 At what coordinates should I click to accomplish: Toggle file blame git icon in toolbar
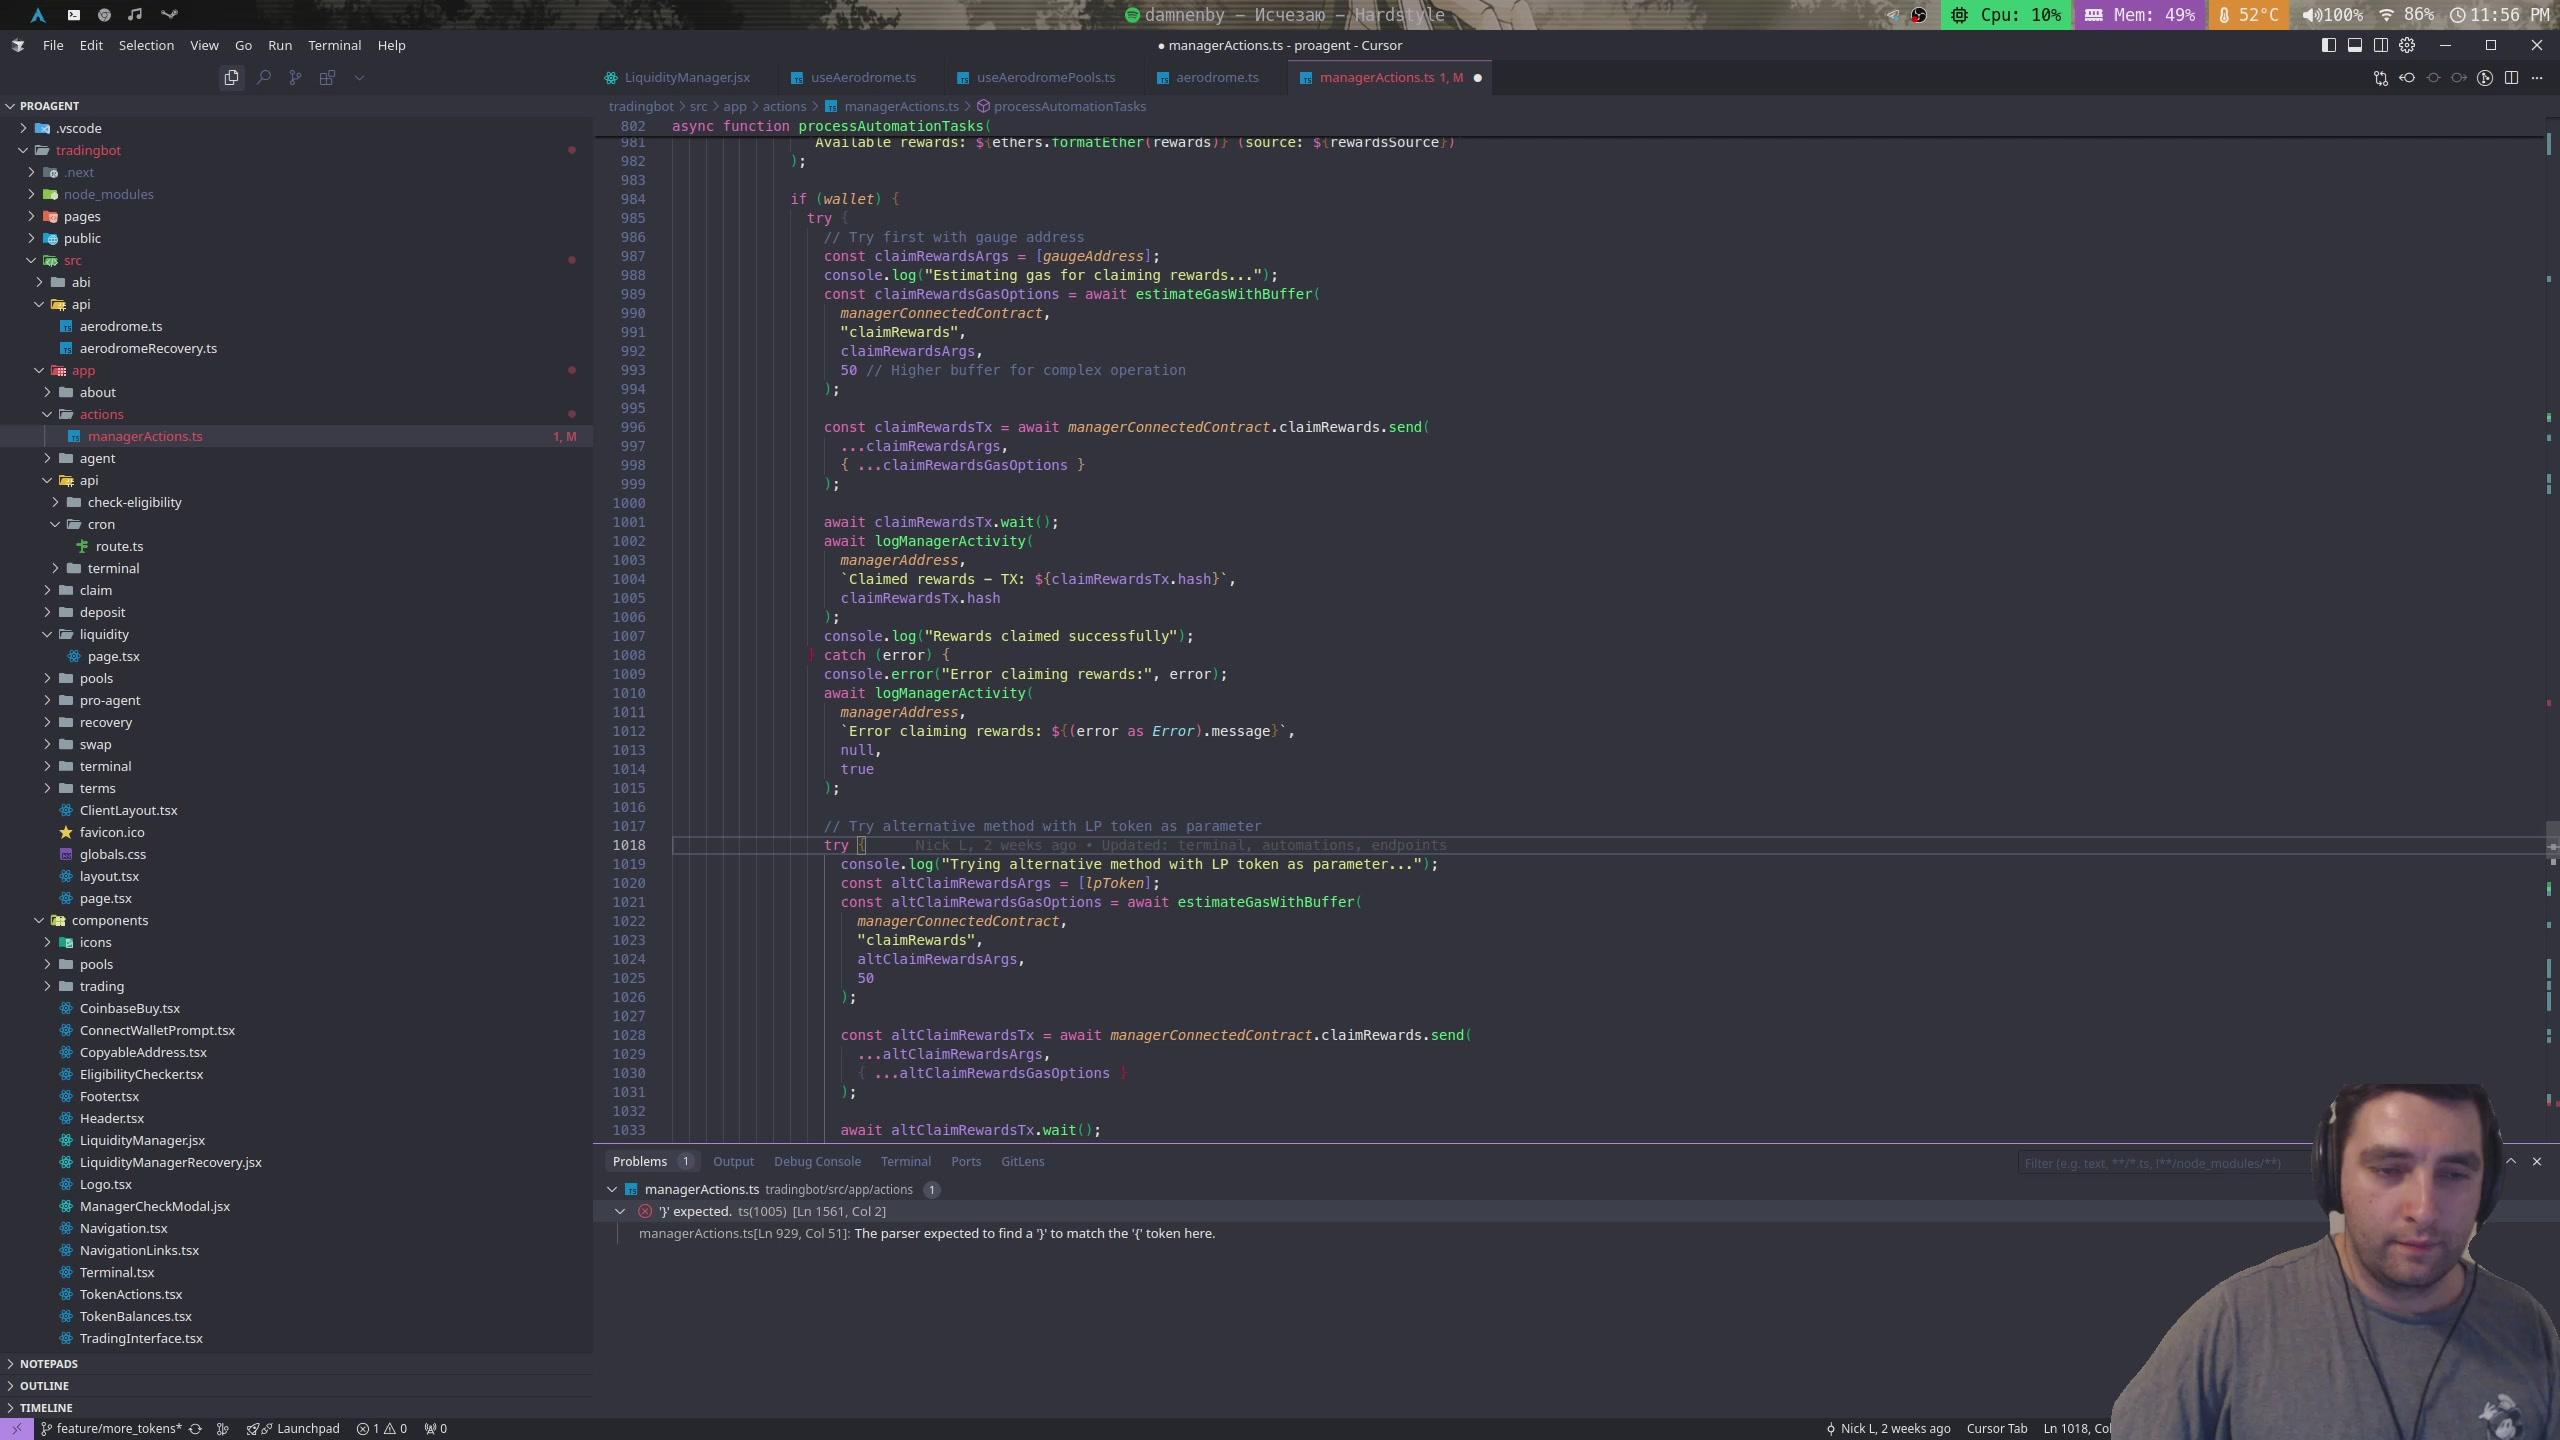point(2485,78)
